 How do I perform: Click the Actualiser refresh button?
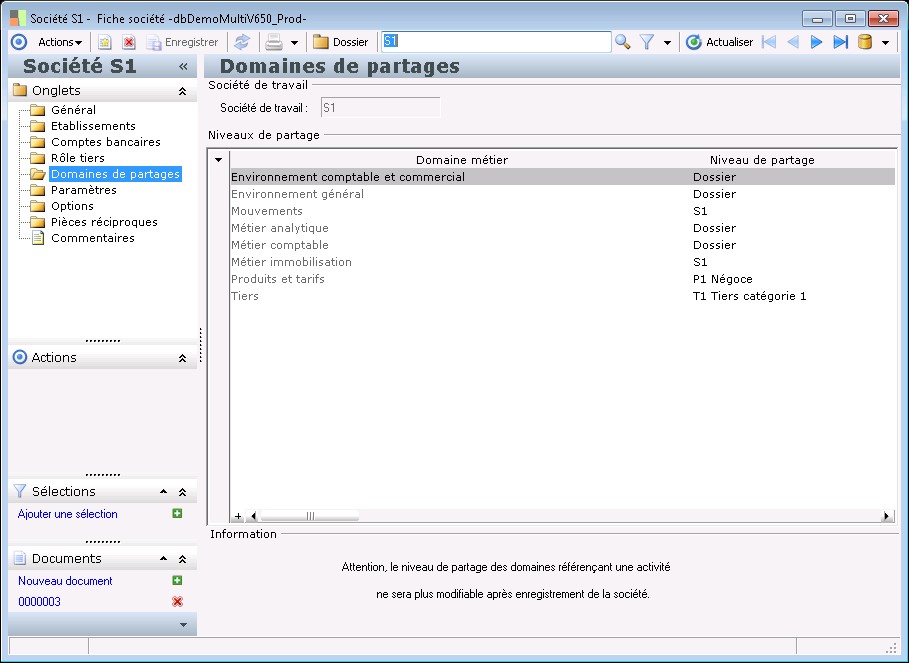(x=720, y=42)
